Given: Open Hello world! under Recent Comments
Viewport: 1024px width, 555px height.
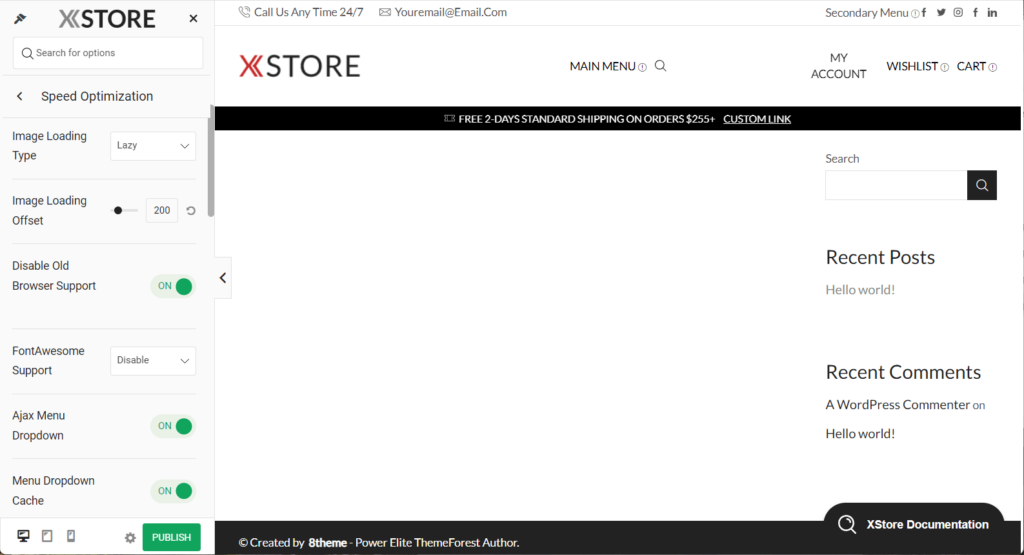Looking at the screenshot, I should coord(860,434).
